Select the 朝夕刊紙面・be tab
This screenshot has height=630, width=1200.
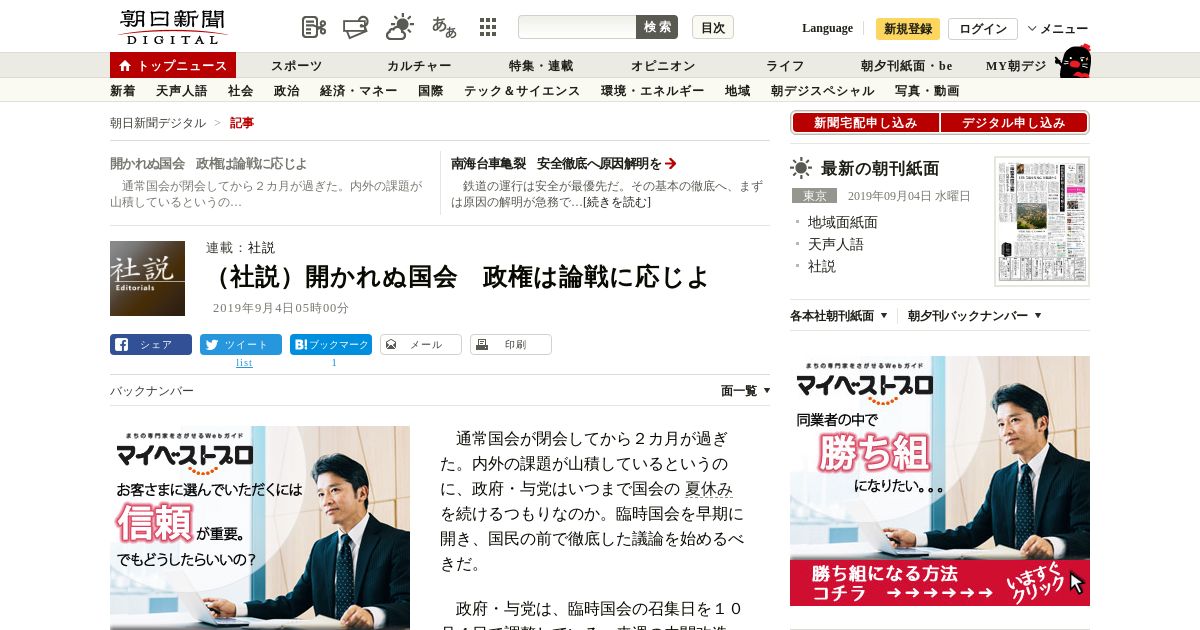point(907,66)
